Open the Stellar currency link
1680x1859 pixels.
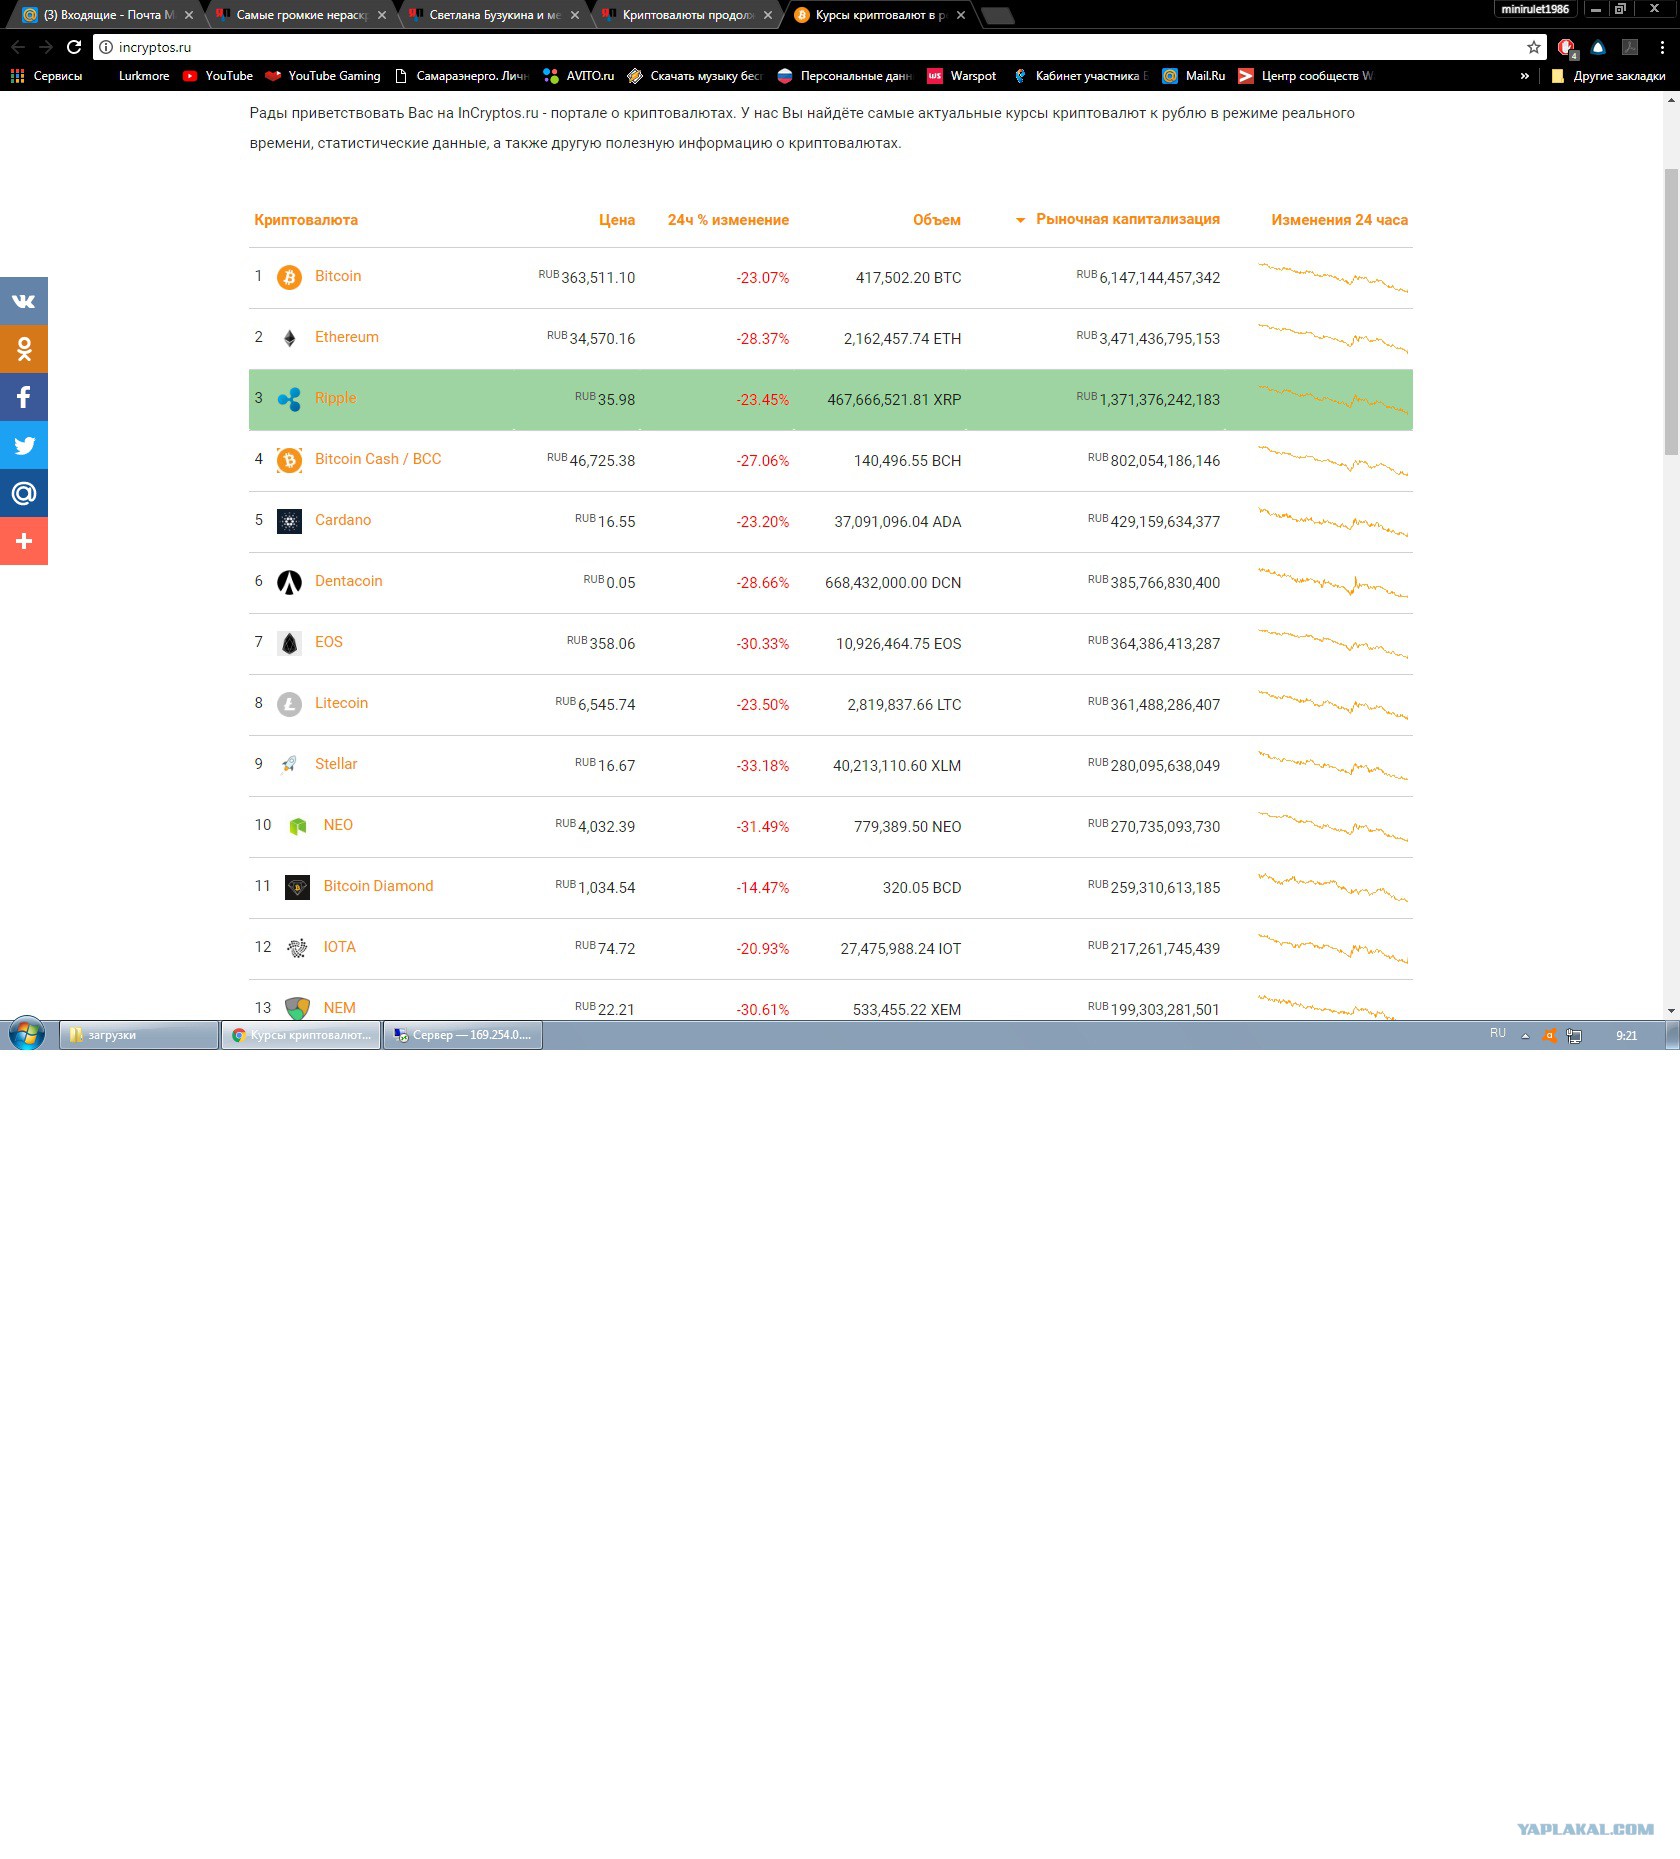(x=336, y=764)
